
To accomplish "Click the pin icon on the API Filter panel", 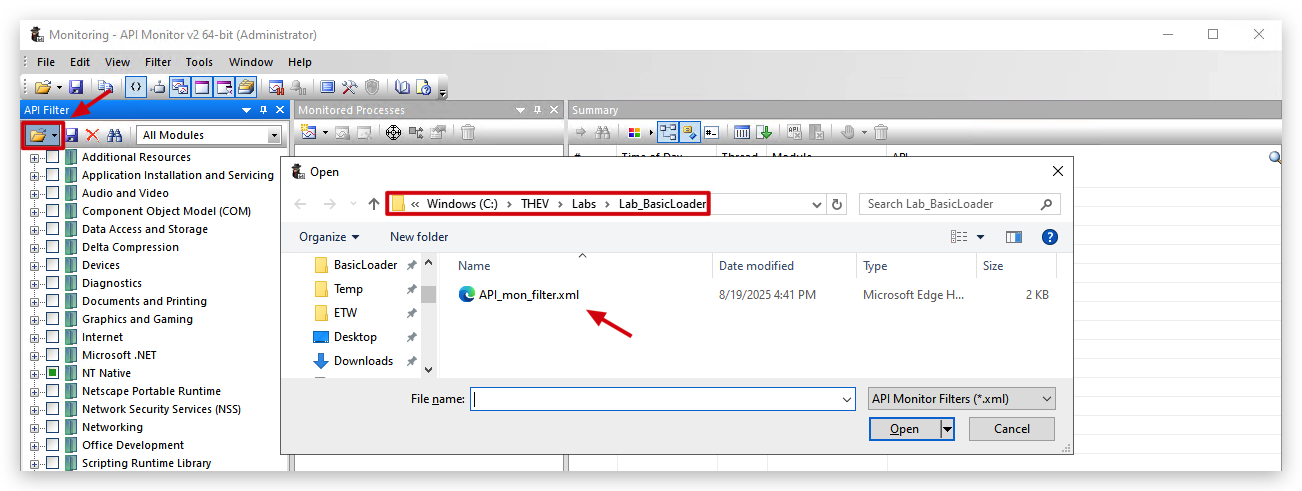I will [263, 110].
